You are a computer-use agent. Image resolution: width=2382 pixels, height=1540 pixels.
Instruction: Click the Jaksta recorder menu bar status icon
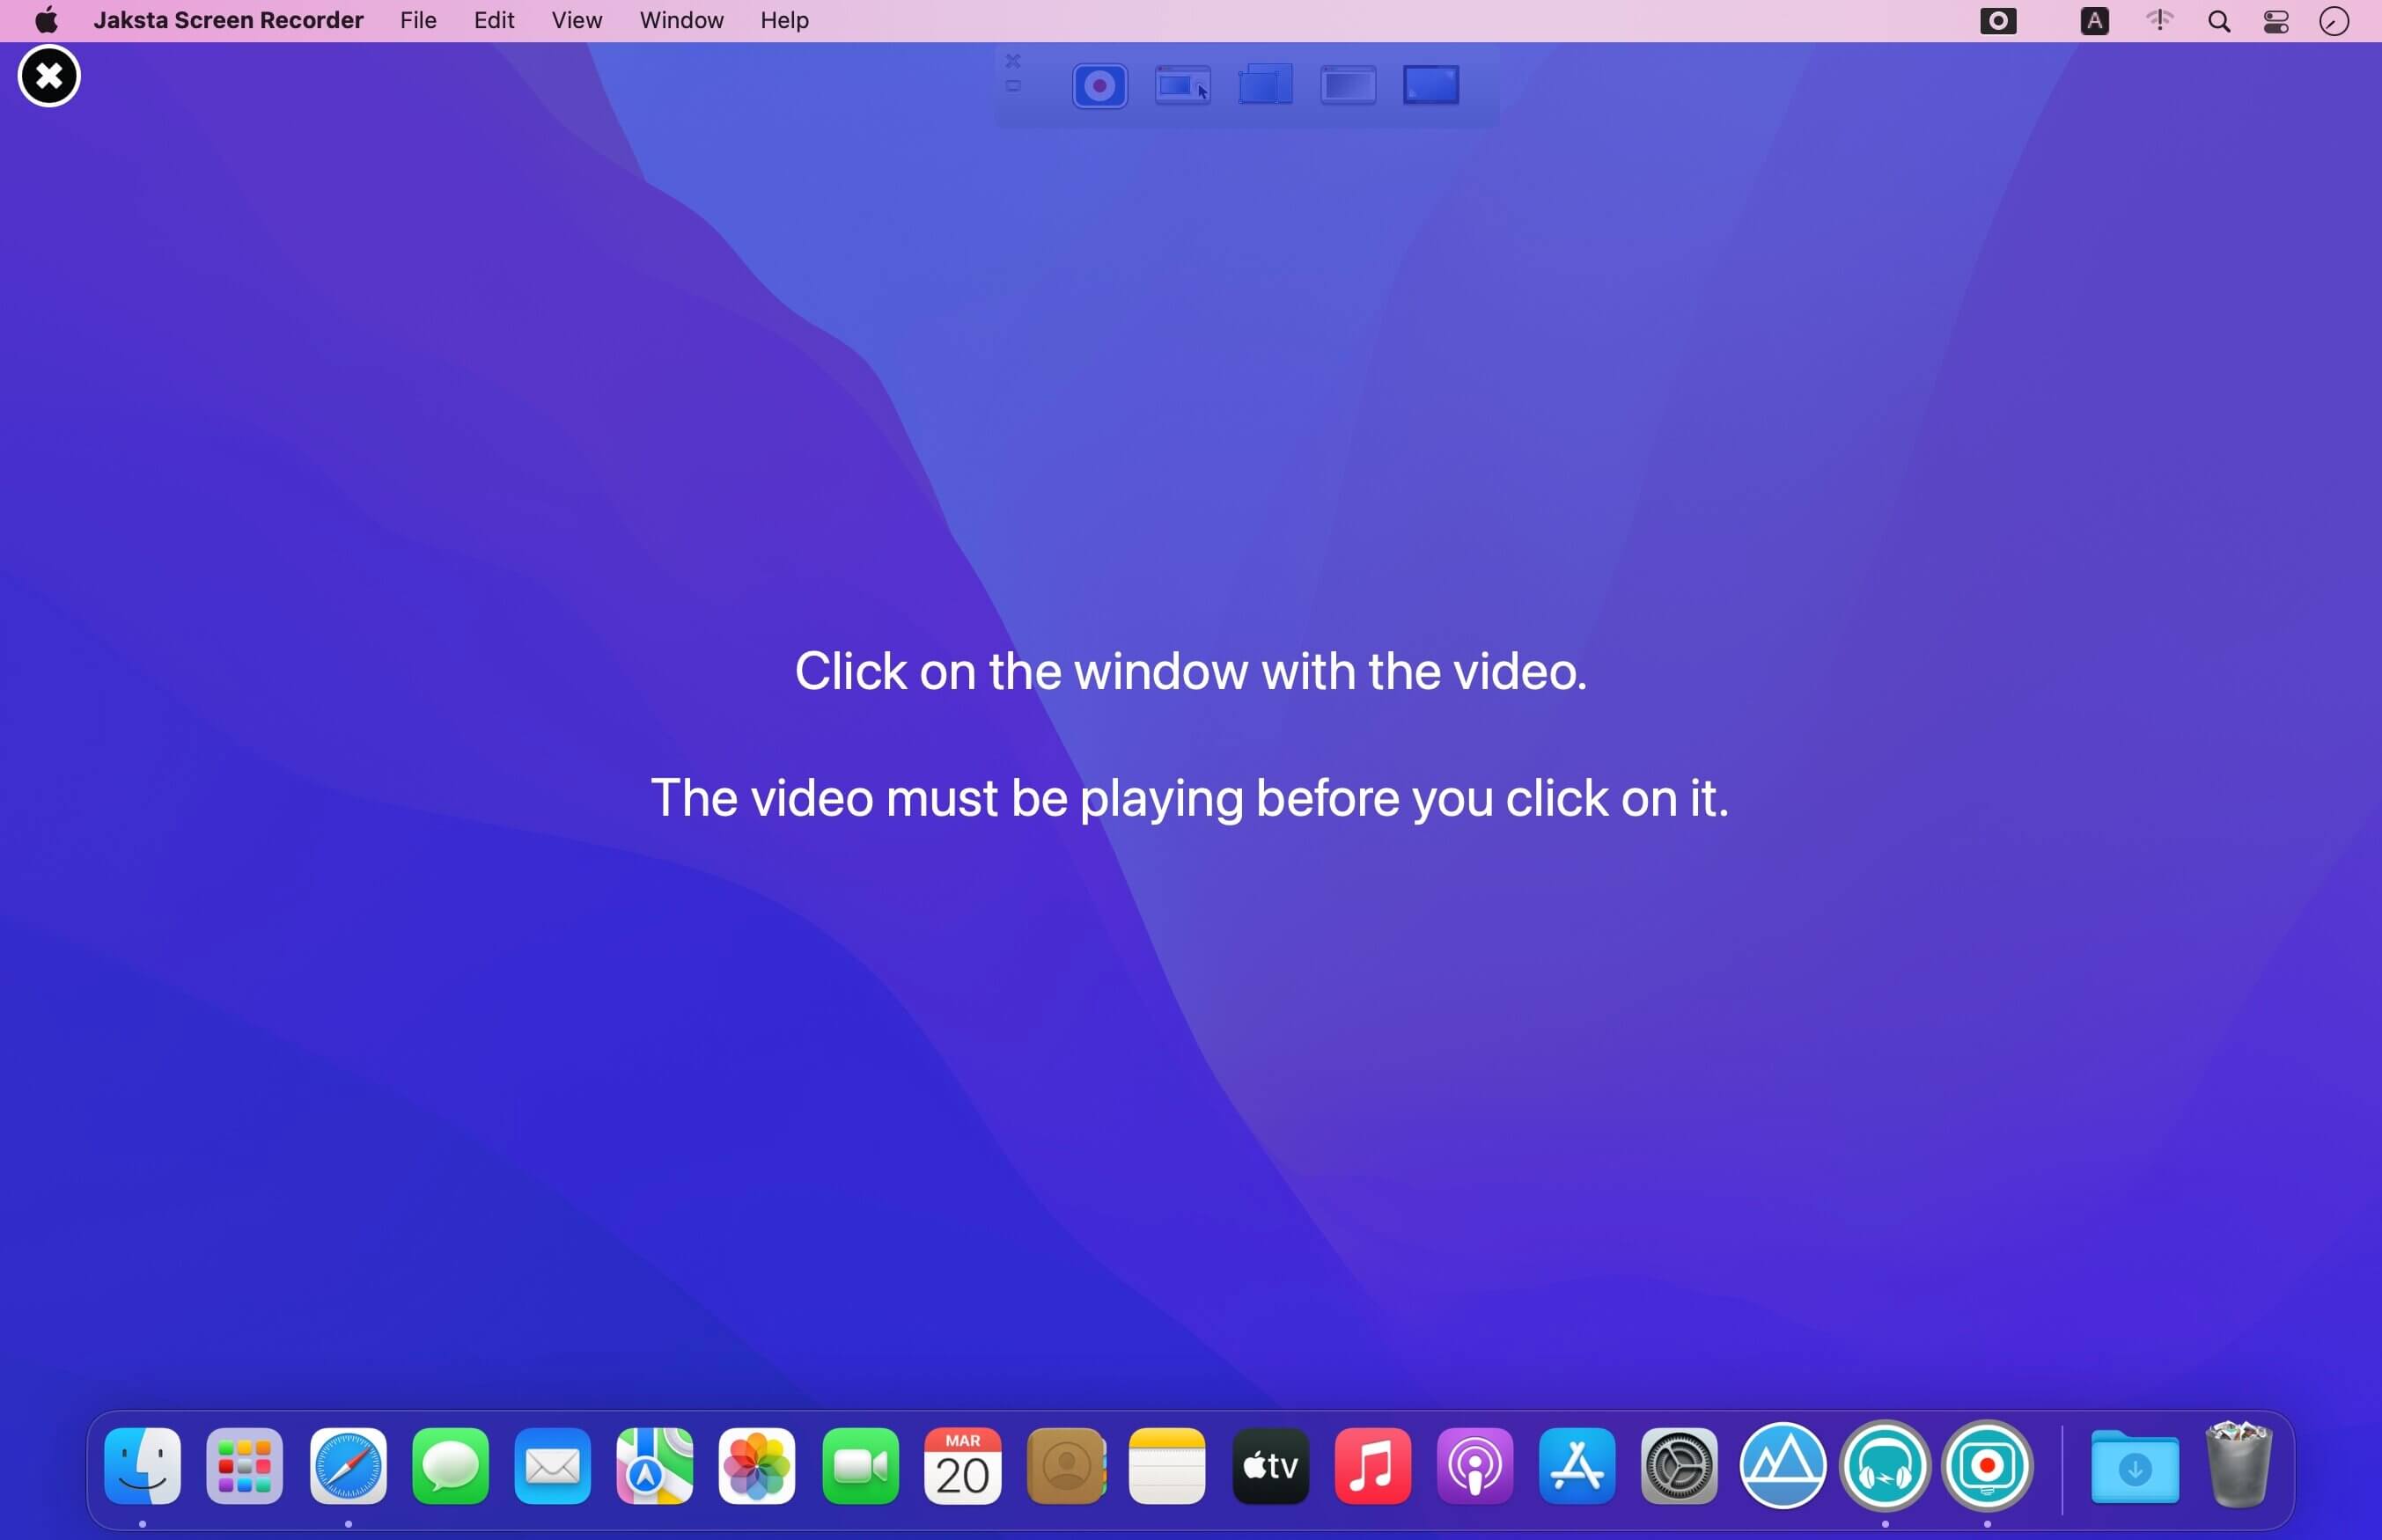[1997, 21]
